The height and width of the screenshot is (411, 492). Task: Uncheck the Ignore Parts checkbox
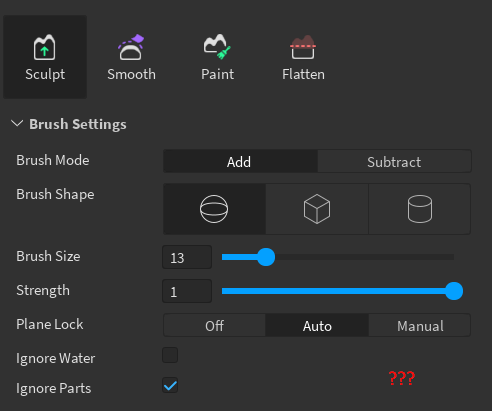(170, 385)
